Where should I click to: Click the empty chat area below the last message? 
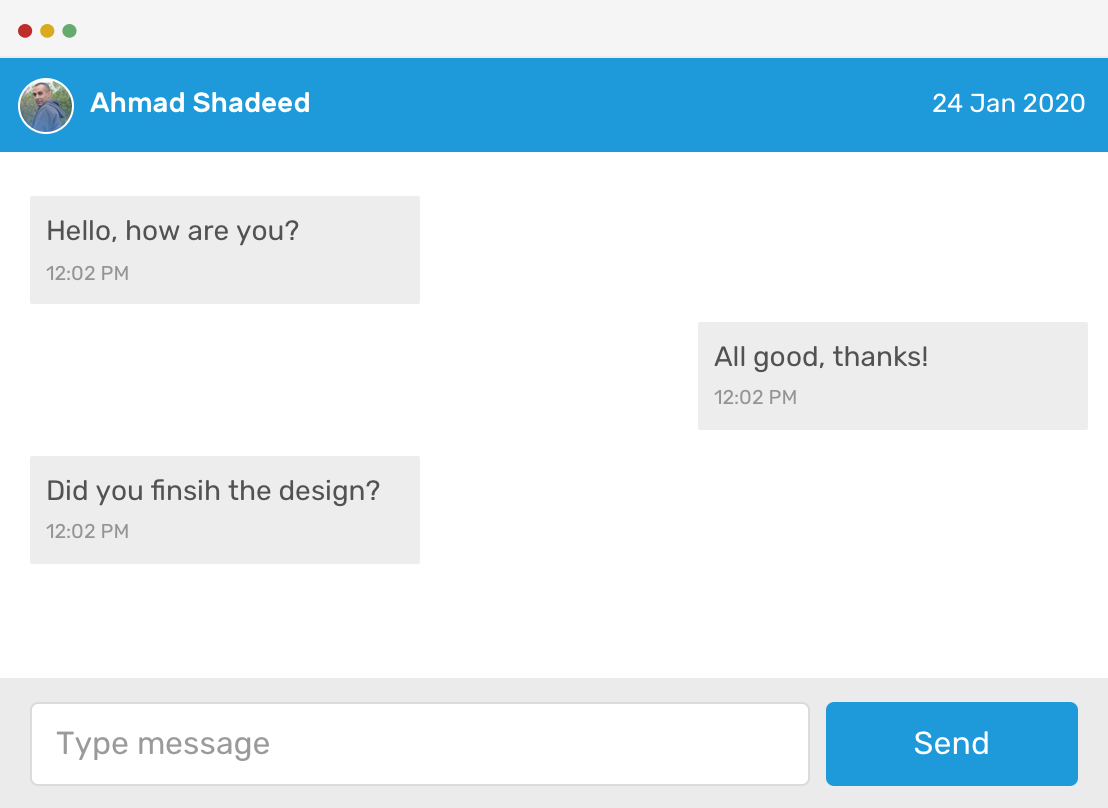(x=550, y=620)
